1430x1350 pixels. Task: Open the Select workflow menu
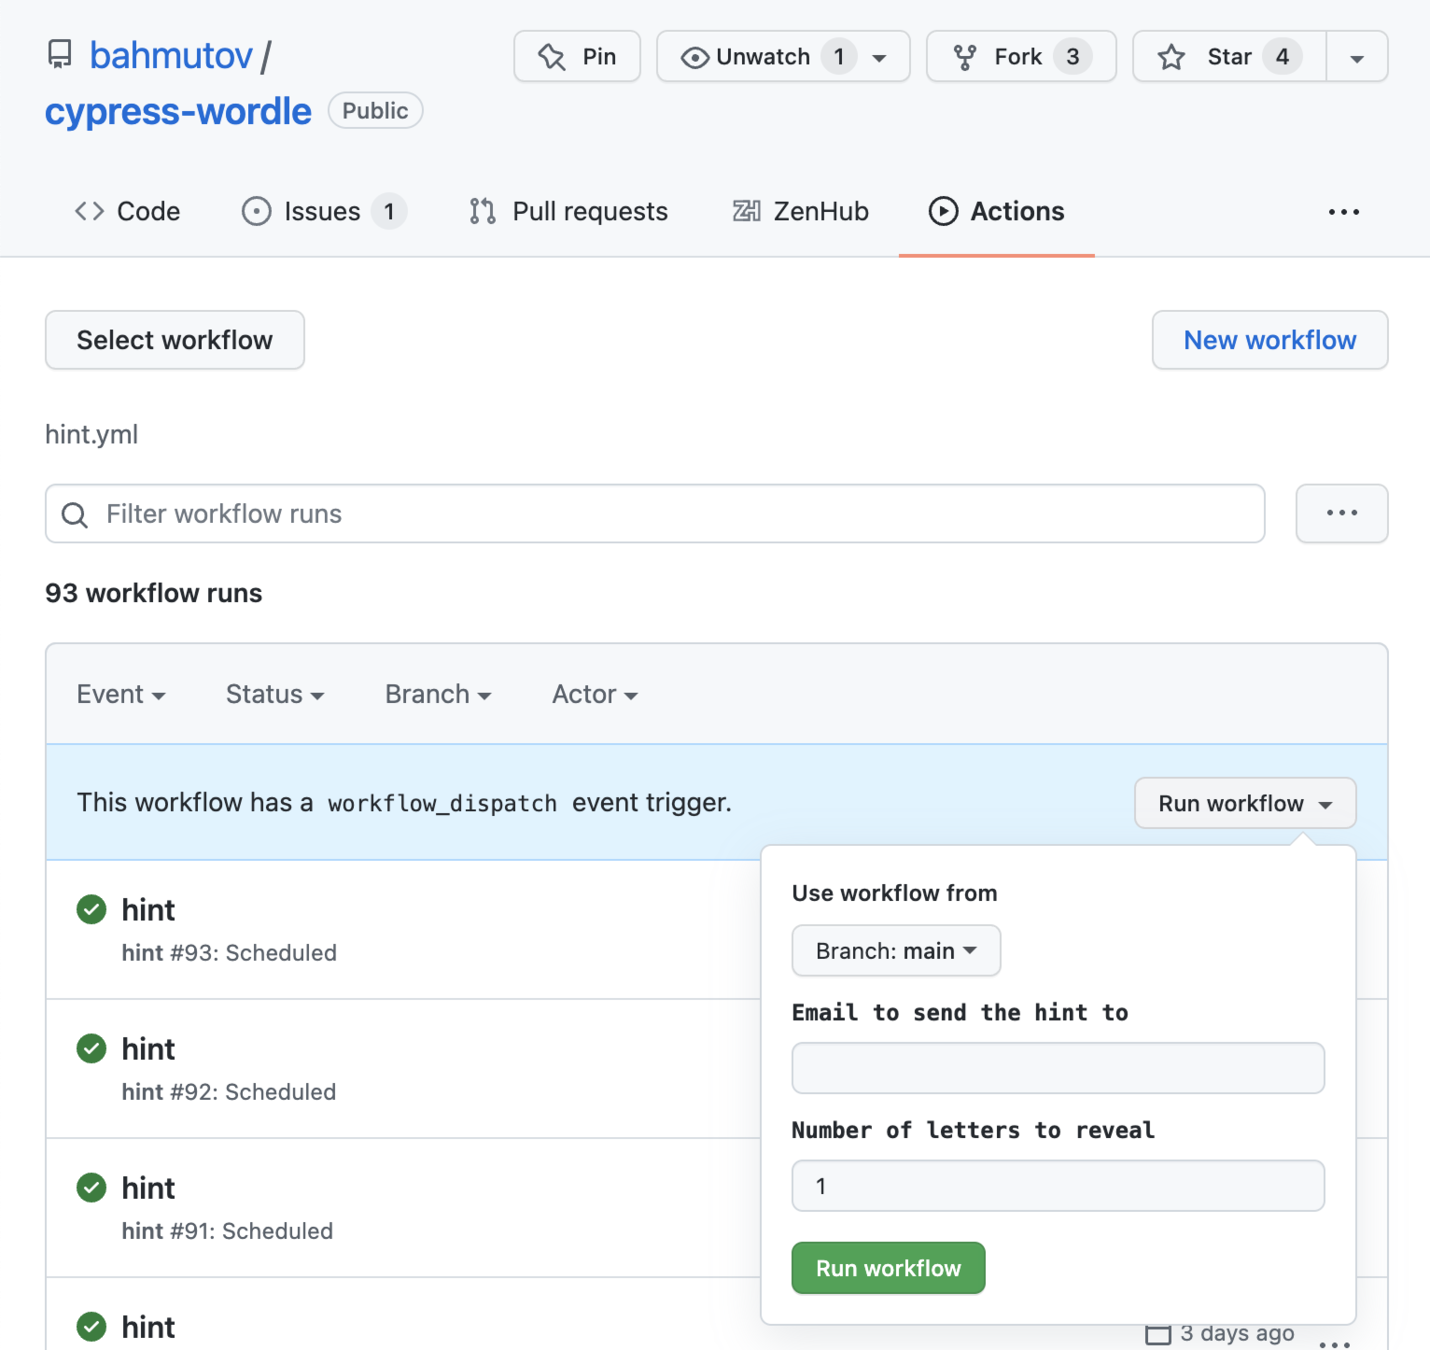pyautogui.click(x=175, y=340)
